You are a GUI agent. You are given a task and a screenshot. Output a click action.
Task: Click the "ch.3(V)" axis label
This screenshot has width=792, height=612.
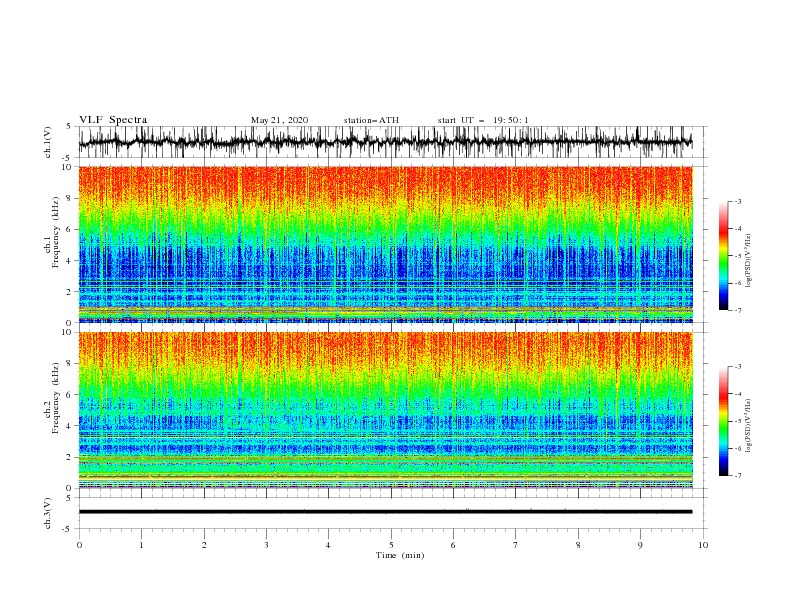click(x=48, y=513)
